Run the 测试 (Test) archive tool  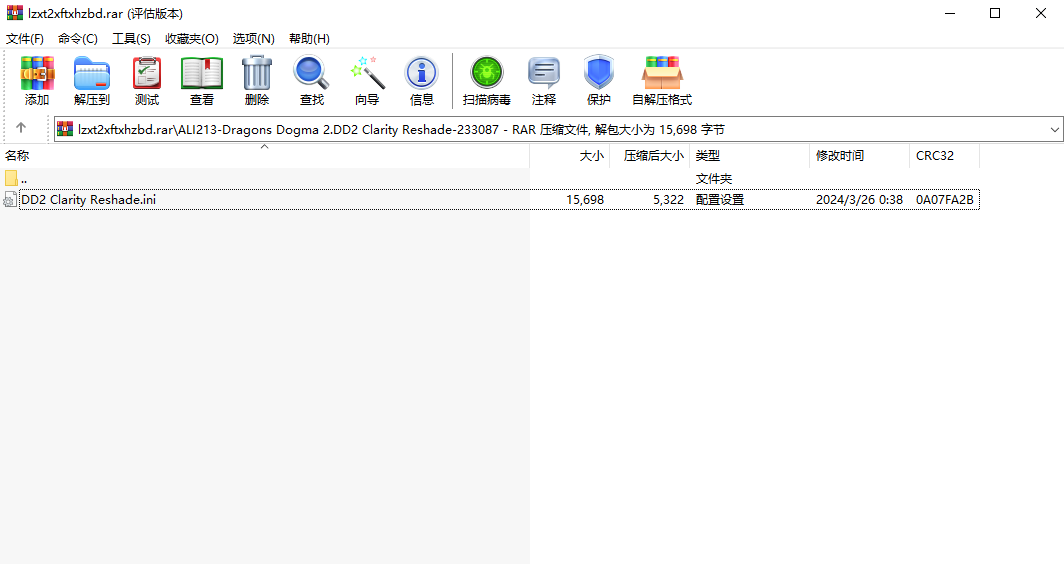(147, 80)
